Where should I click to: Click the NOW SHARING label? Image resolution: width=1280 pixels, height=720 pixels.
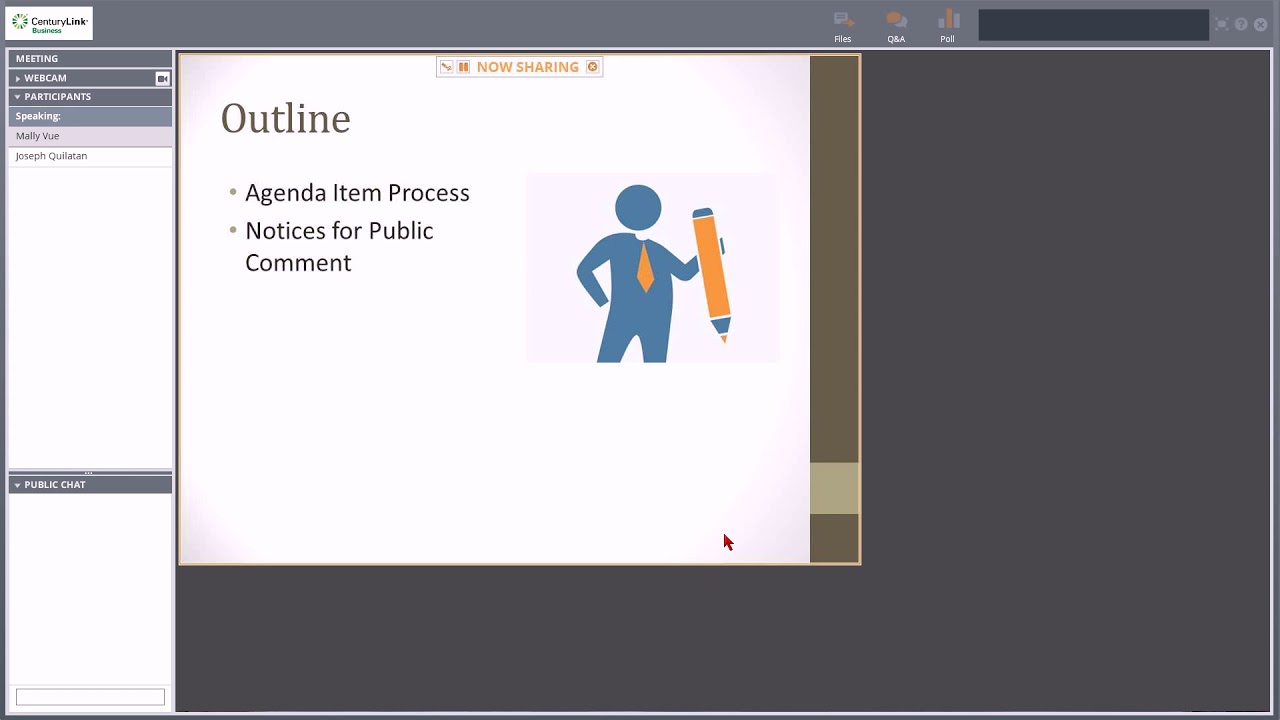click(x=528, y=67)
